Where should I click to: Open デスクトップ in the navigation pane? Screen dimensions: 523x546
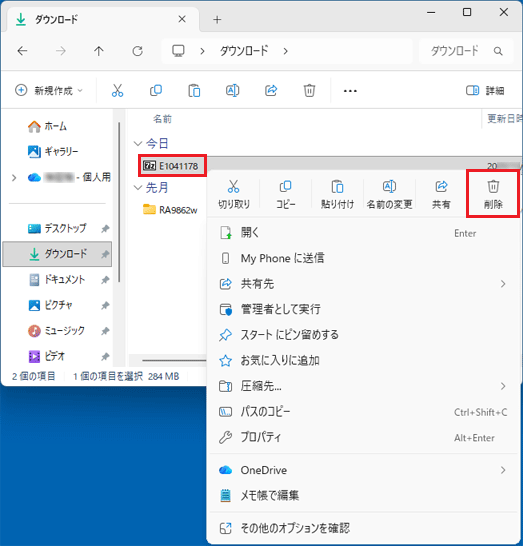(x=57, y=228)
